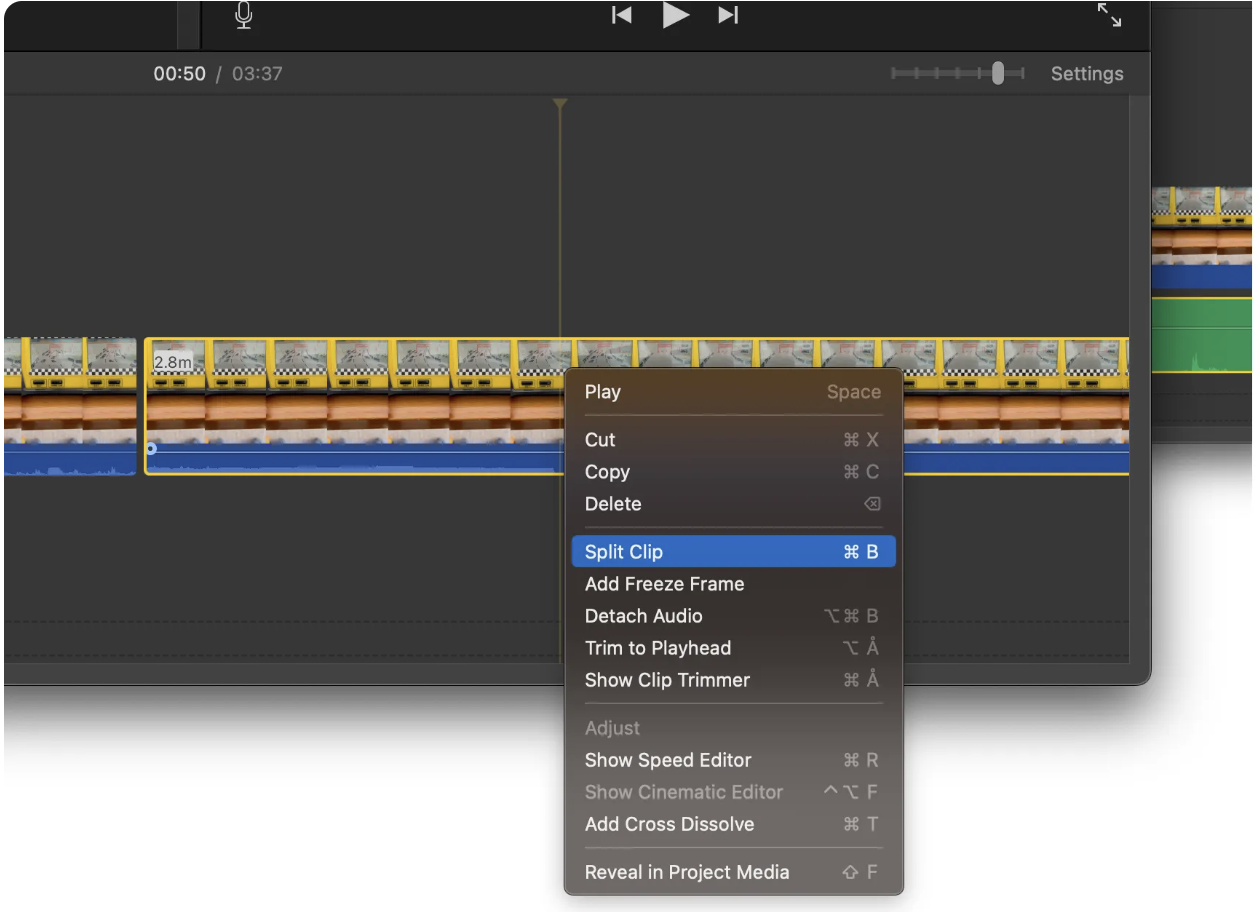The image size is (1260, 912).
Task: Open Show Clip Trimmer
Action: (x=667, y=680)
